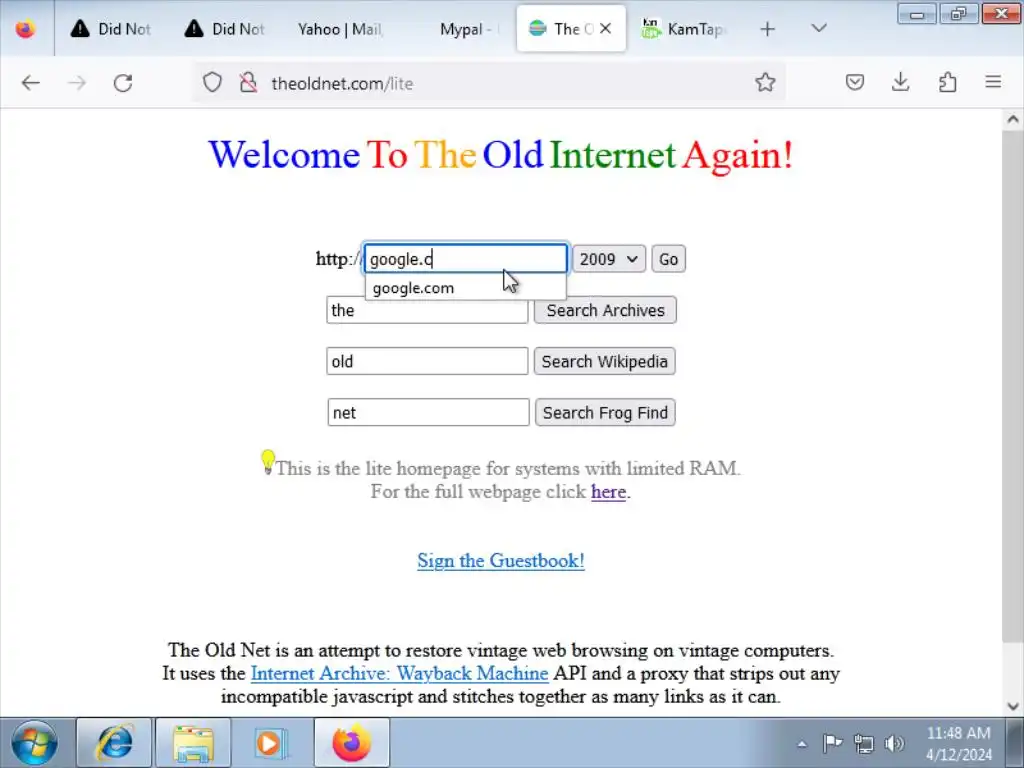This screenshot has height=768, width=1024.
Task: Open the Save to Pocket icon
Action: 855,82
